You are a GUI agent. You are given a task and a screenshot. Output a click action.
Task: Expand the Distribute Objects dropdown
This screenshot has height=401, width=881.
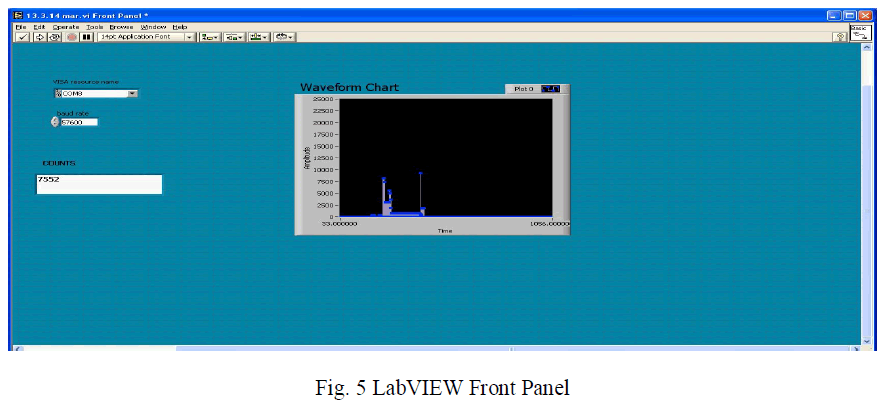[x=234, y=37]
